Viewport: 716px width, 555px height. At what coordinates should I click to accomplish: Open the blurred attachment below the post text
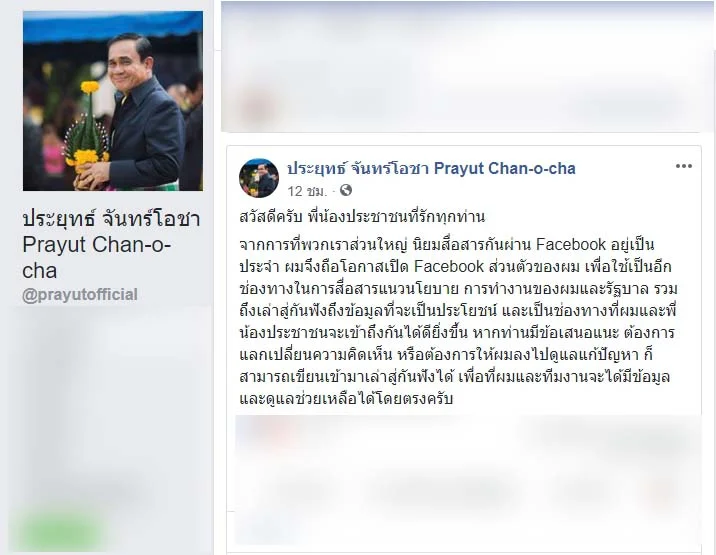pyautogui.click(x=468, y=480)
